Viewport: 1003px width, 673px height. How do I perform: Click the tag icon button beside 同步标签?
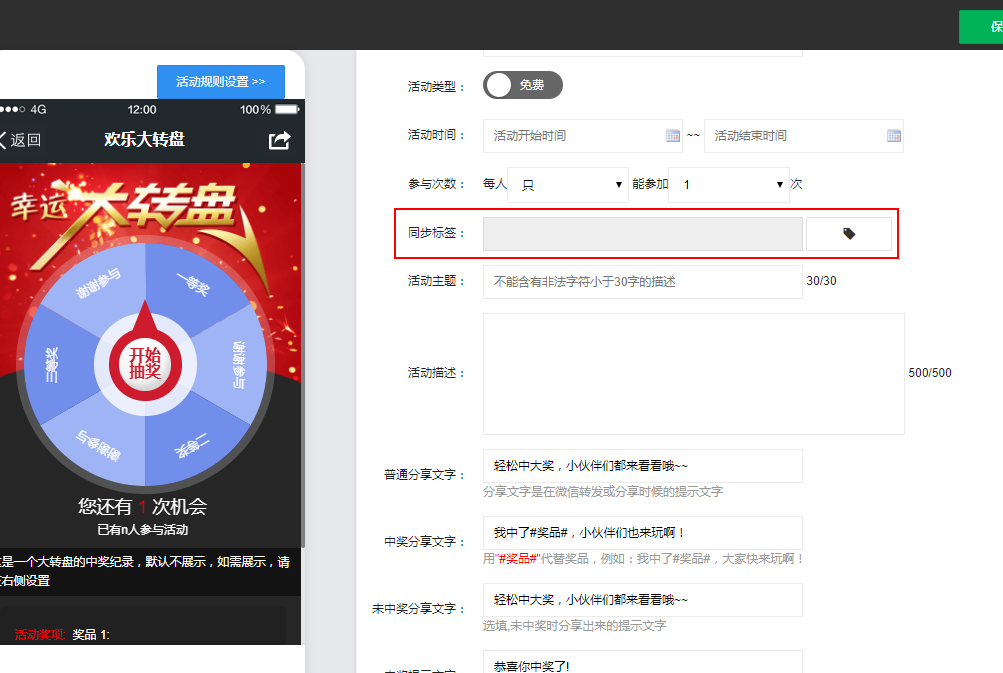[848, 234]
